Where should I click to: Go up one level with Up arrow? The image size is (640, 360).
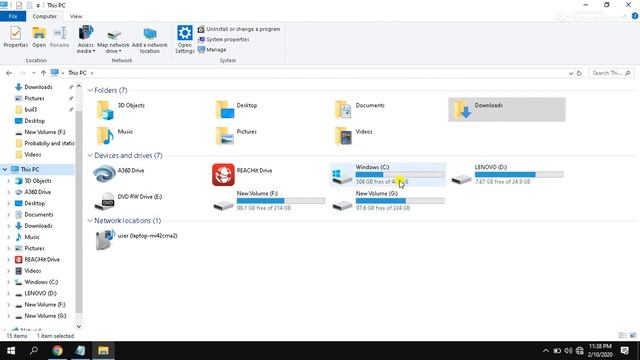[43, 73]
